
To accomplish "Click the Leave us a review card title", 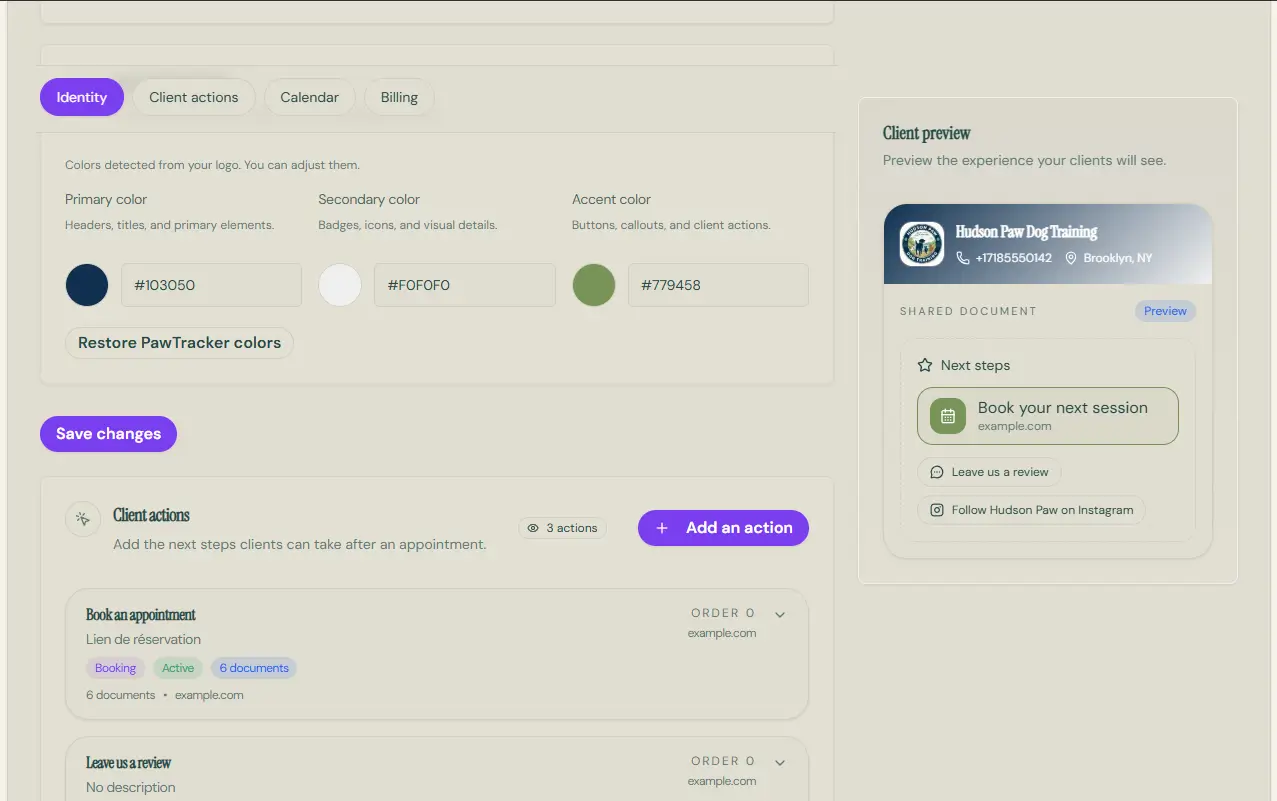I will [x=128, y=763].
